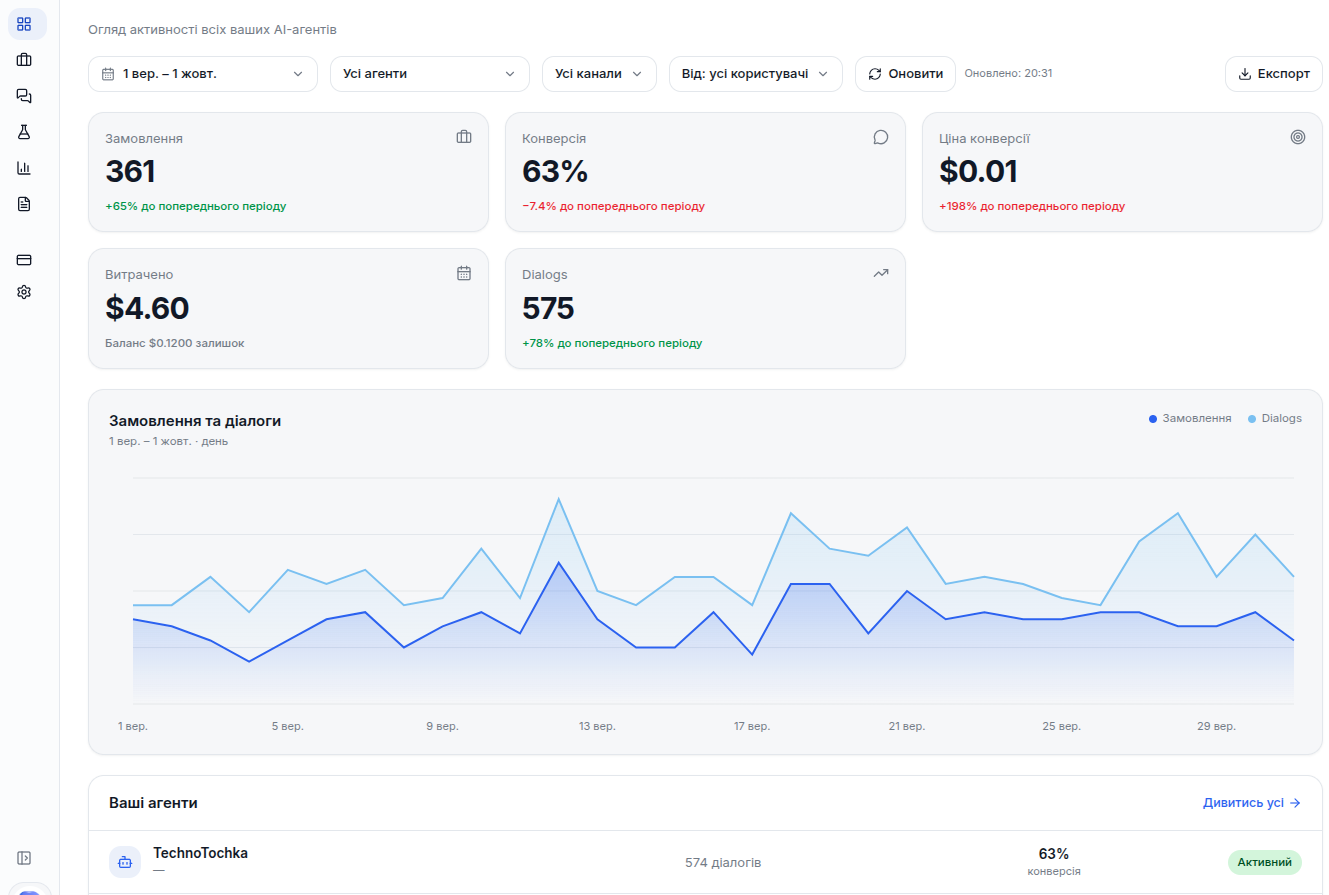The image size is (1329, 895).
Task: Click the 63% value on Конверсія card
Action: point(555,172)
